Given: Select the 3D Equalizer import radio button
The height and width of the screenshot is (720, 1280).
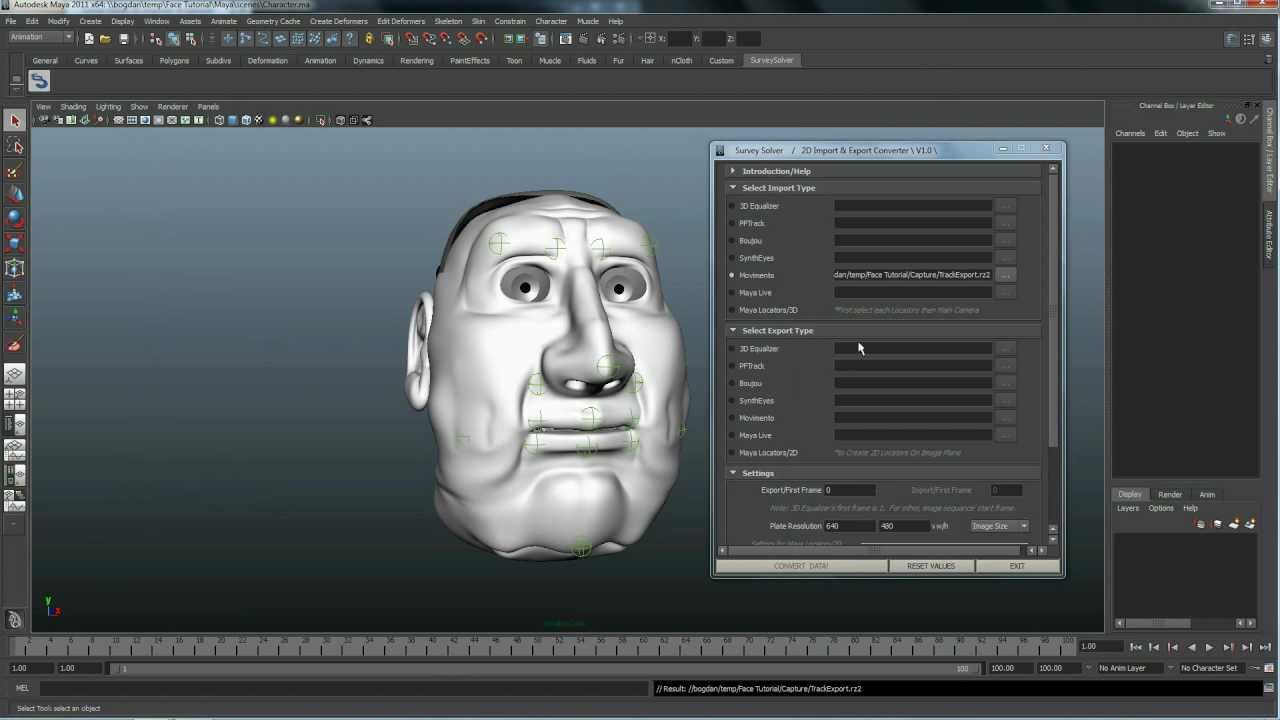Looking at the screenshot, I should [732, 206].
